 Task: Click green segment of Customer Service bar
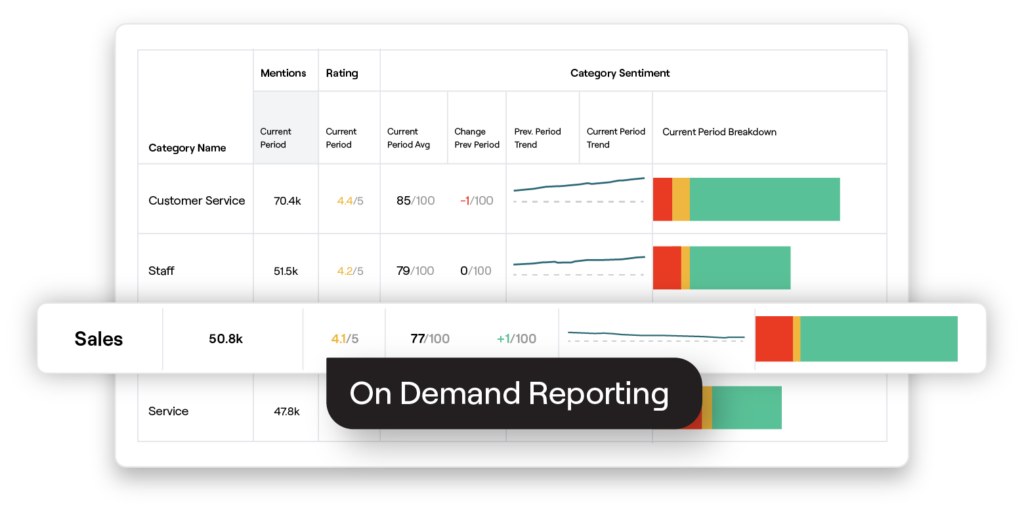764,200
